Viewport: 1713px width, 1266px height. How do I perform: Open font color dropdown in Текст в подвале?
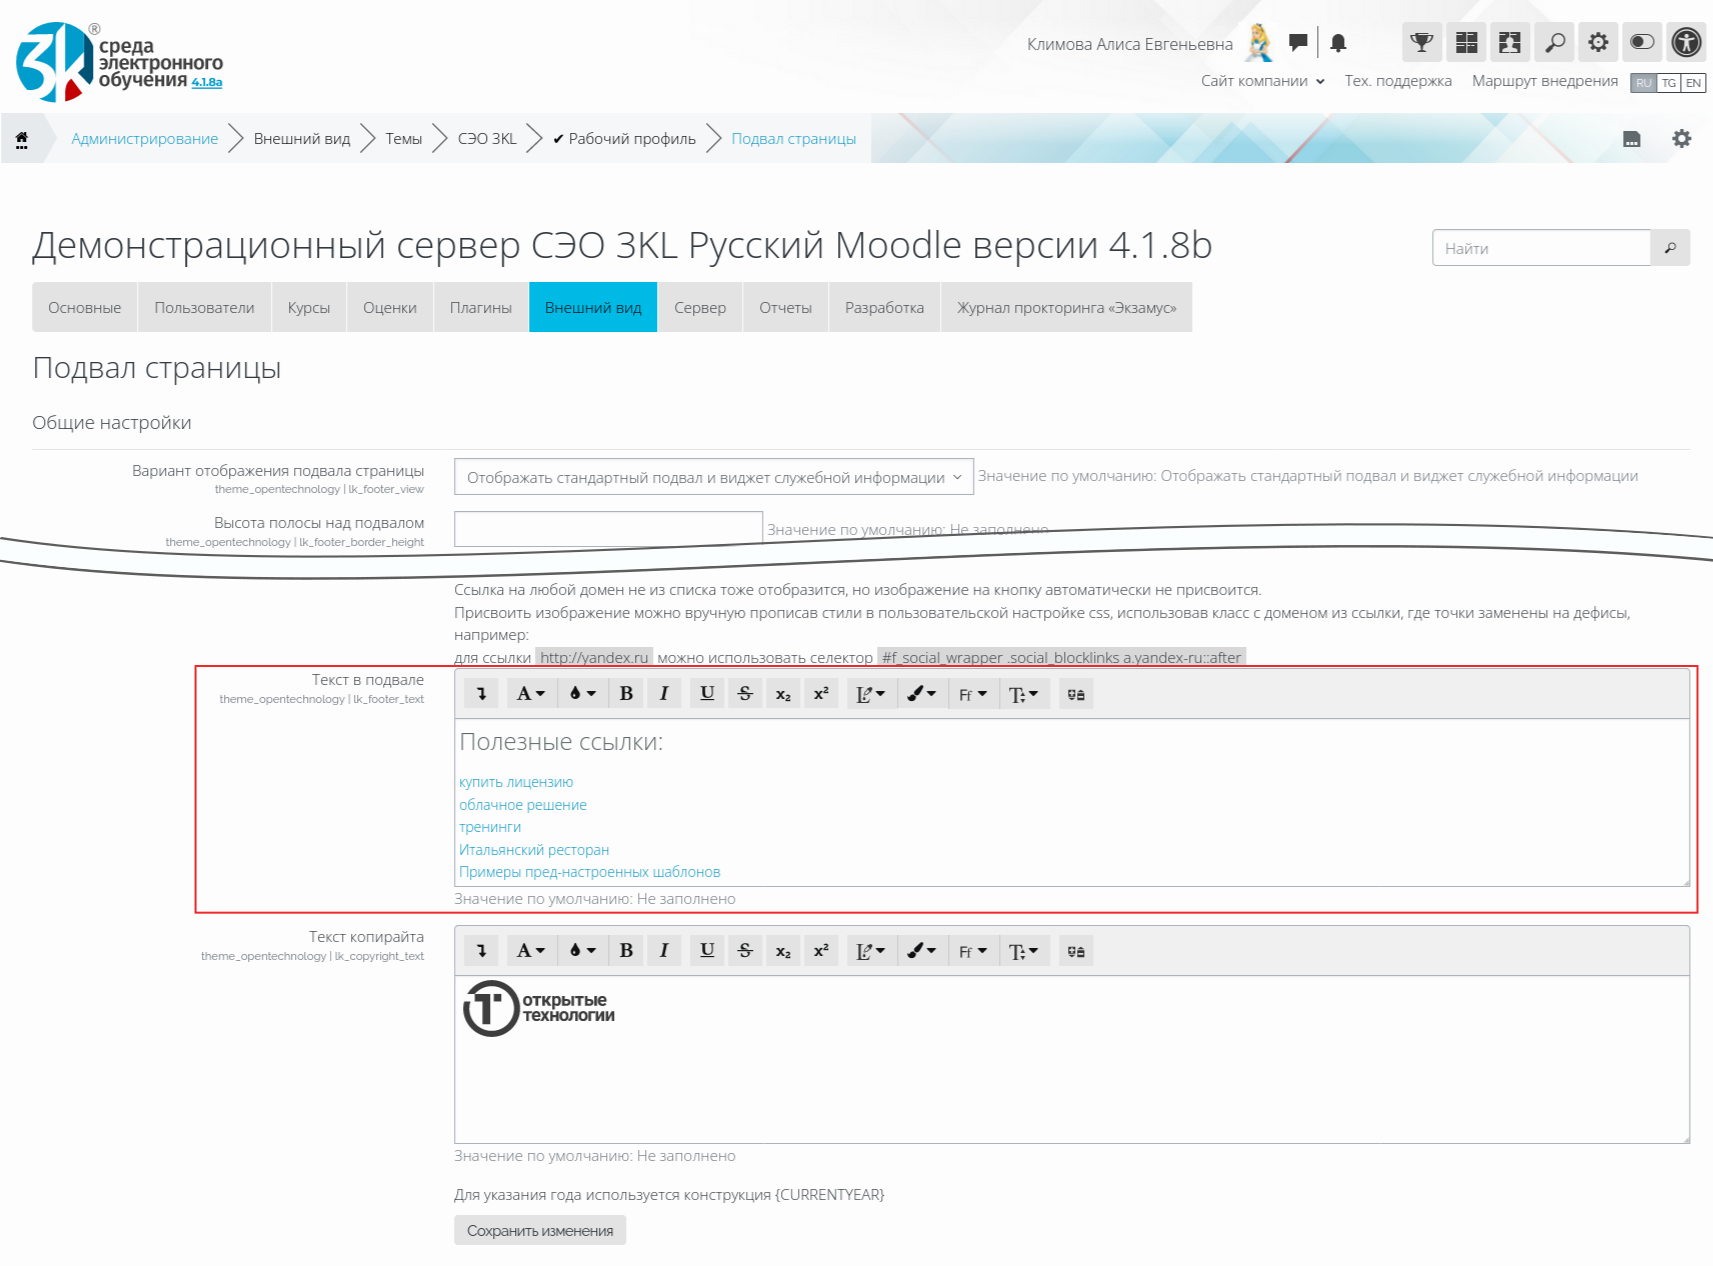pos(582,693)
